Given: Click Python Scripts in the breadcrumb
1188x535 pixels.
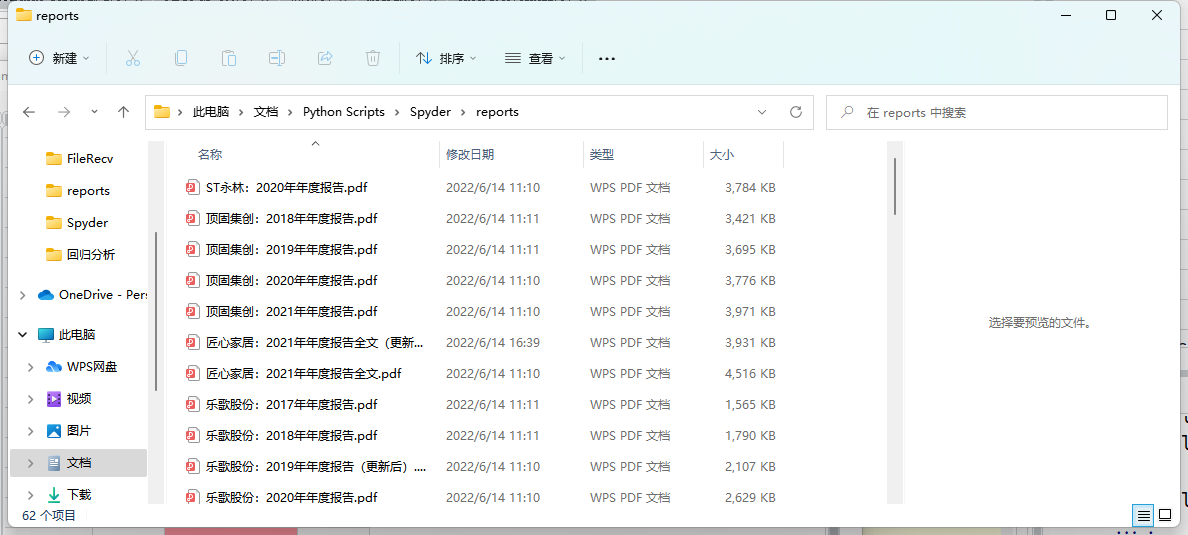Looking at the screenshot, I should [344, 112].
